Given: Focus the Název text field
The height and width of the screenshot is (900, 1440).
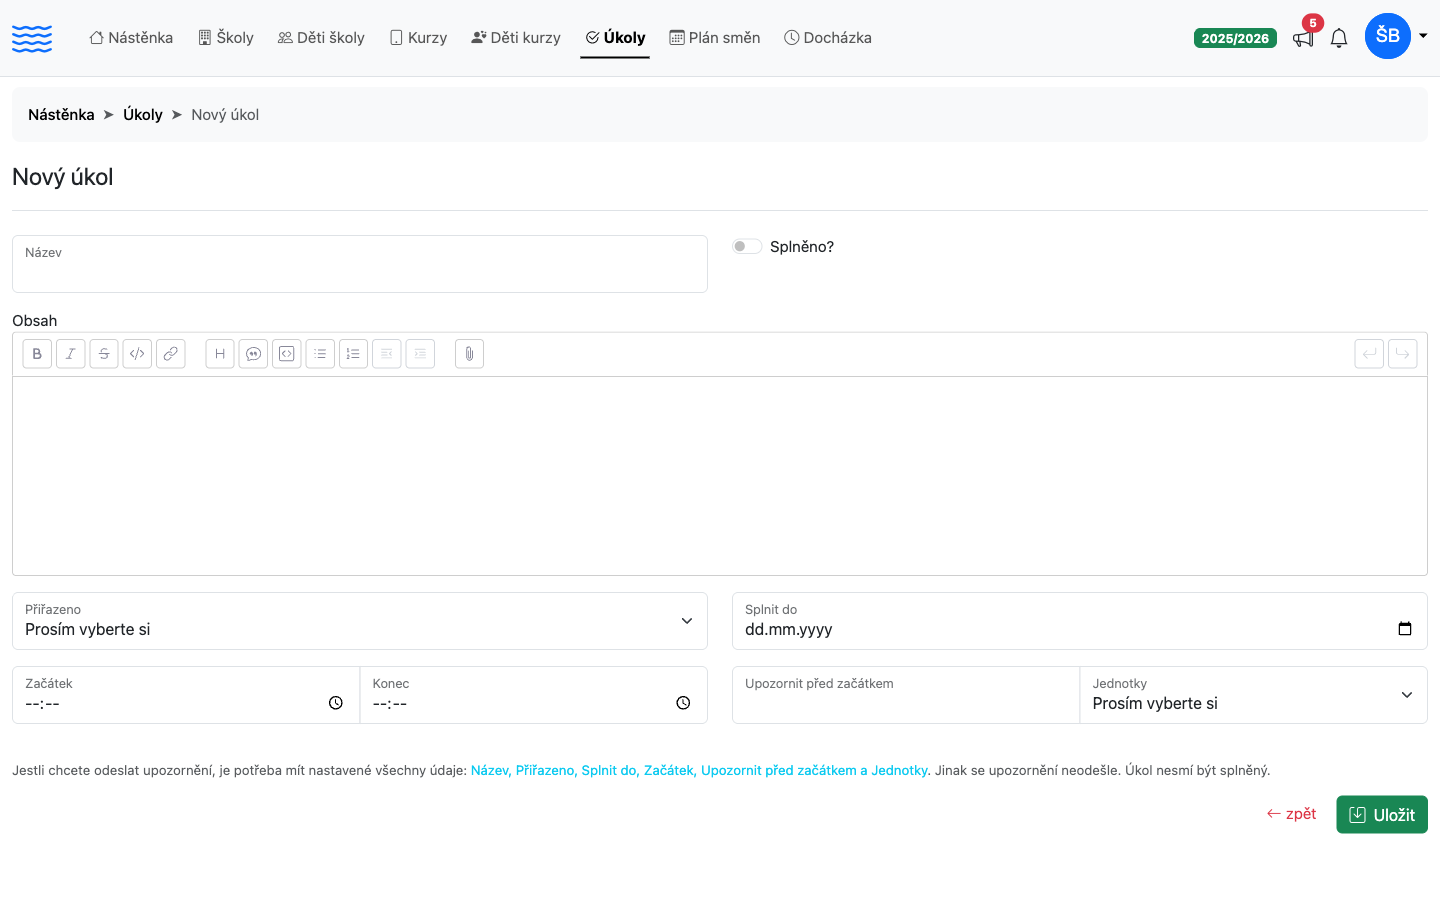Looking at the screenshot, I should pyautogui.click(x=360, y=264).
